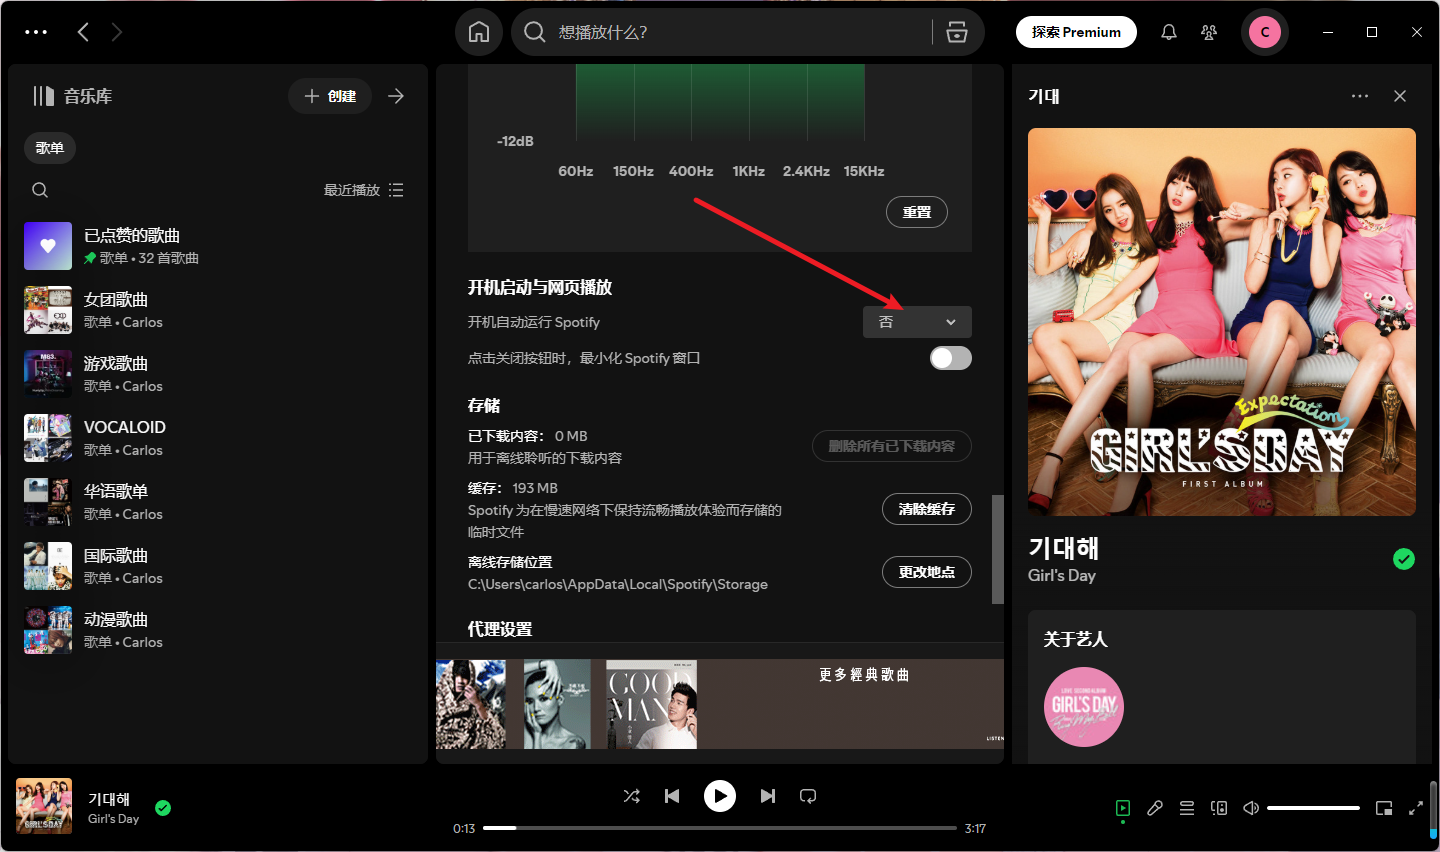Close the 기대해 now playing panel
Viewport: 1440px width, 852px height.
[x=1400, y=96]
